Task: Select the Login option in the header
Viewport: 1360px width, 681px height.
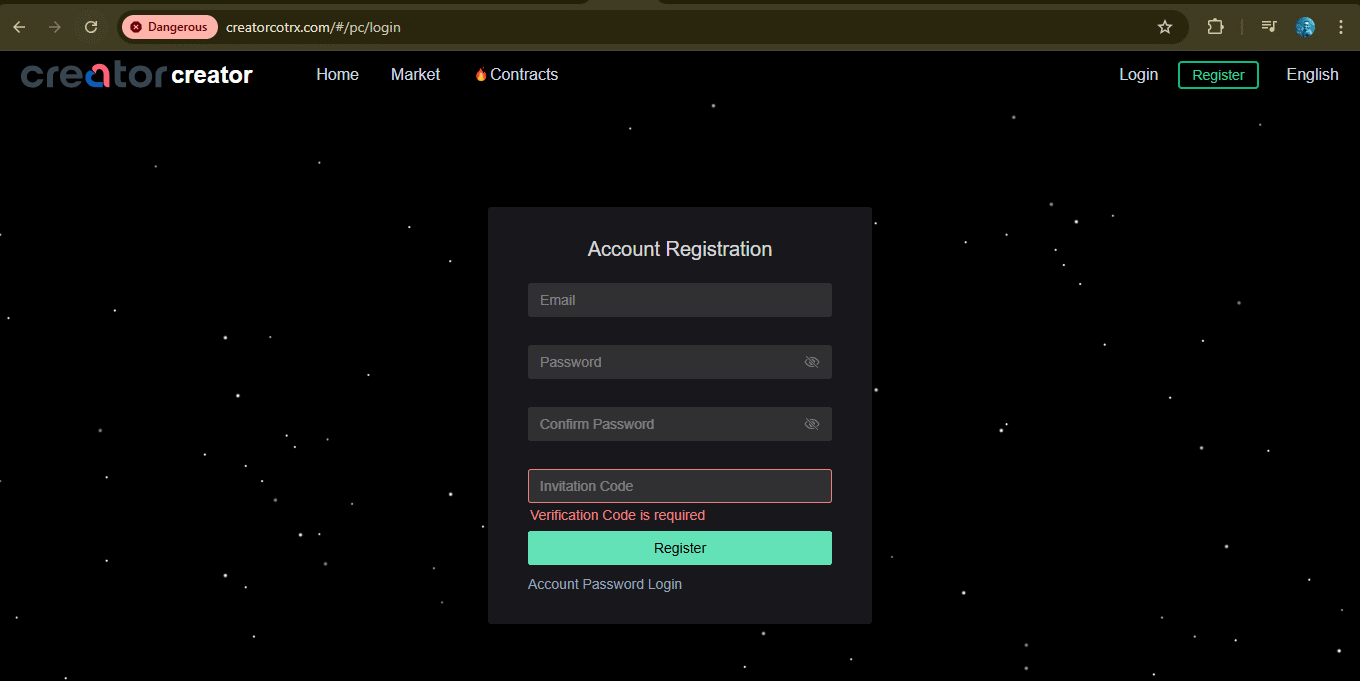Action: click(x=1138, y=74)
